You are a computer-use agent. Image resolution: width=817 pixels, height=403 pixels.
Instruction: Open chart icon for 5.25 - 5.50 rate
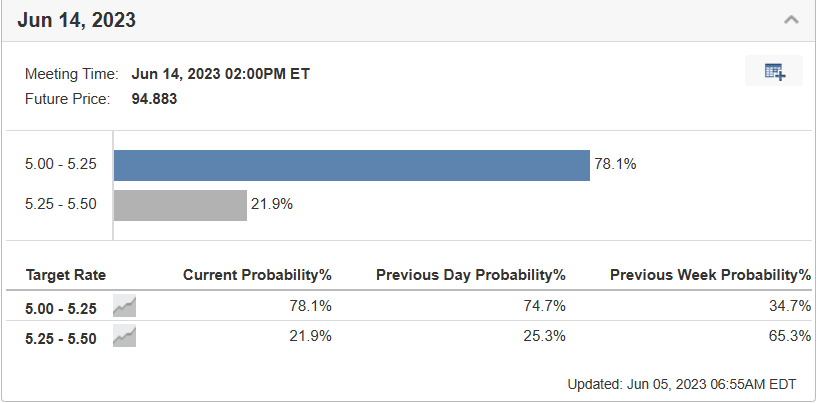125,336
